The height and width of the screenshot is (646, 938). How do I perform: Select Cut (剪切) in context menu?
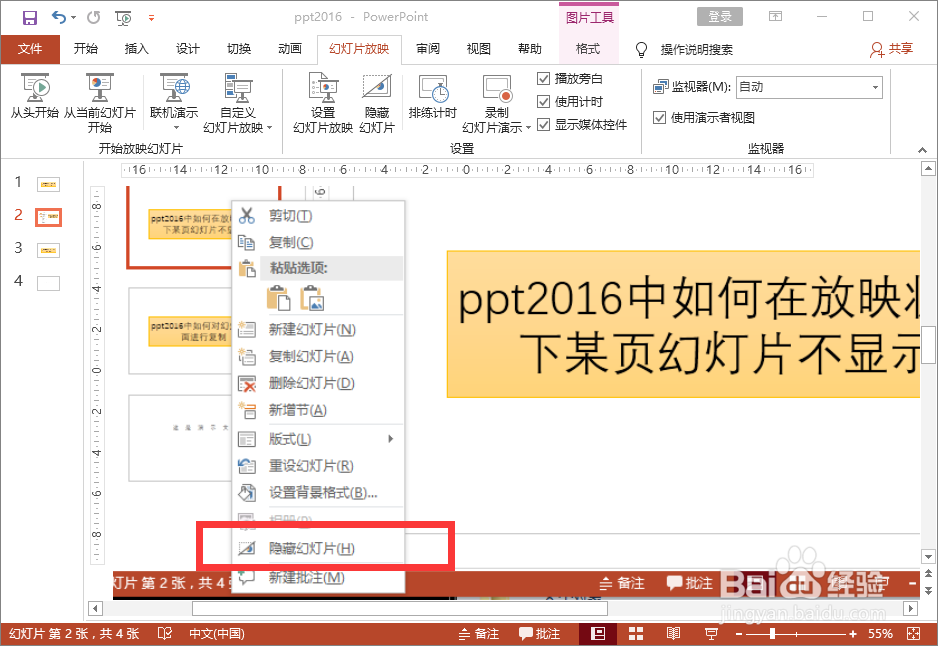click(319, 215)
